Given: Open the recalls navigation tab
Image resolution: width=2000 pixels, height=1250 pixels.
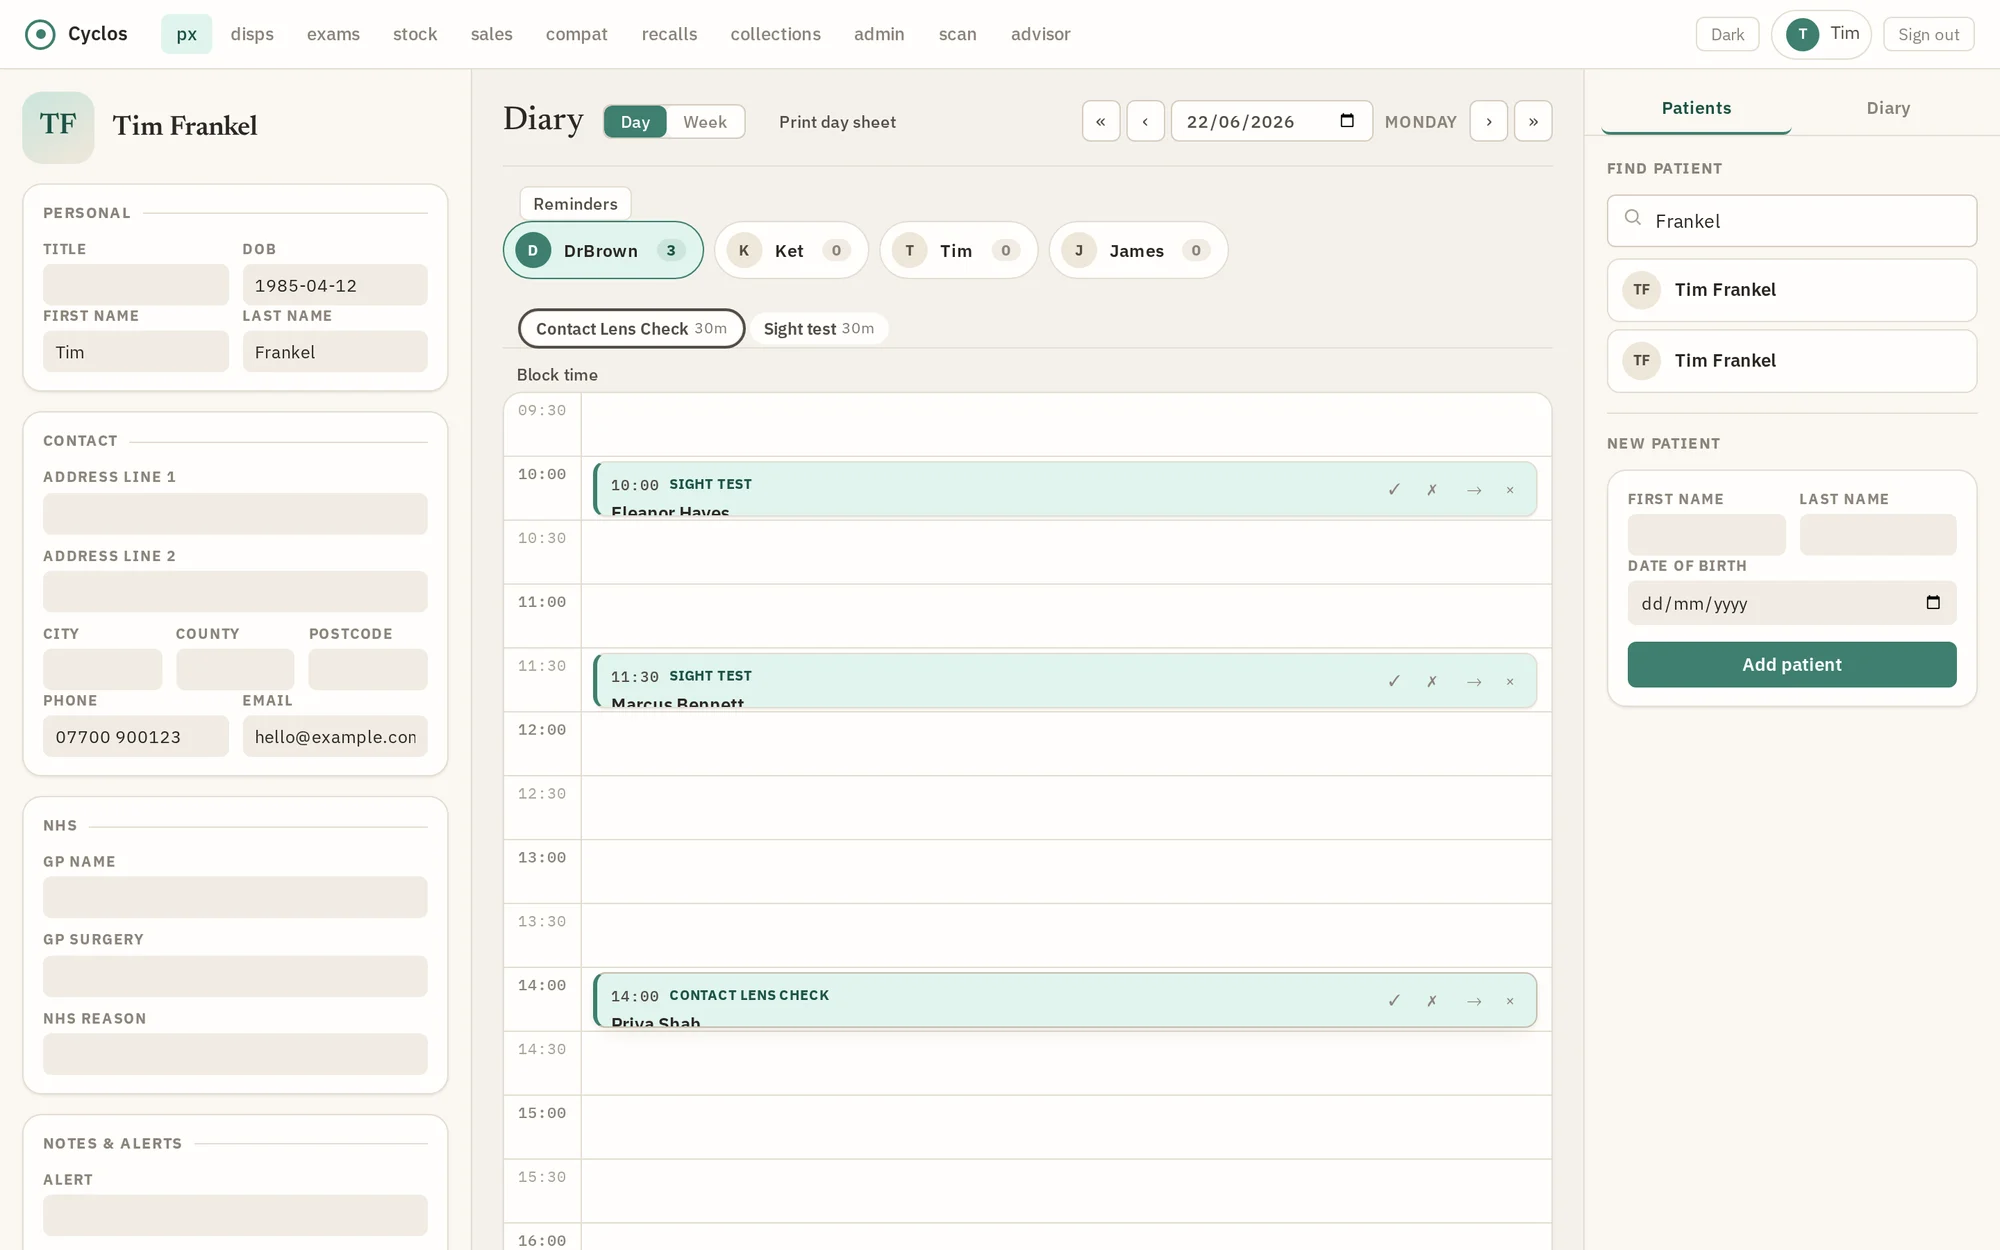Looking at the screenshot, I should (x=670, y=34).
